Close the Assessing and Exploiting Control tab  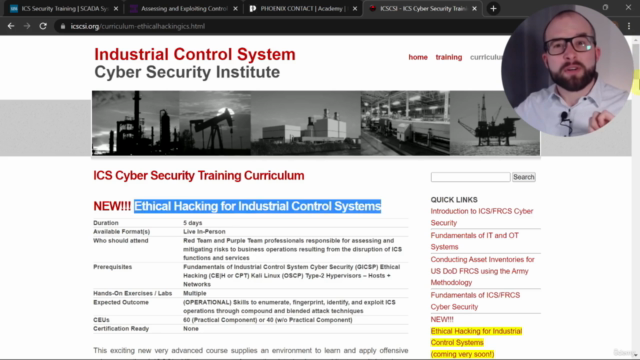click(x=236, y=9)
